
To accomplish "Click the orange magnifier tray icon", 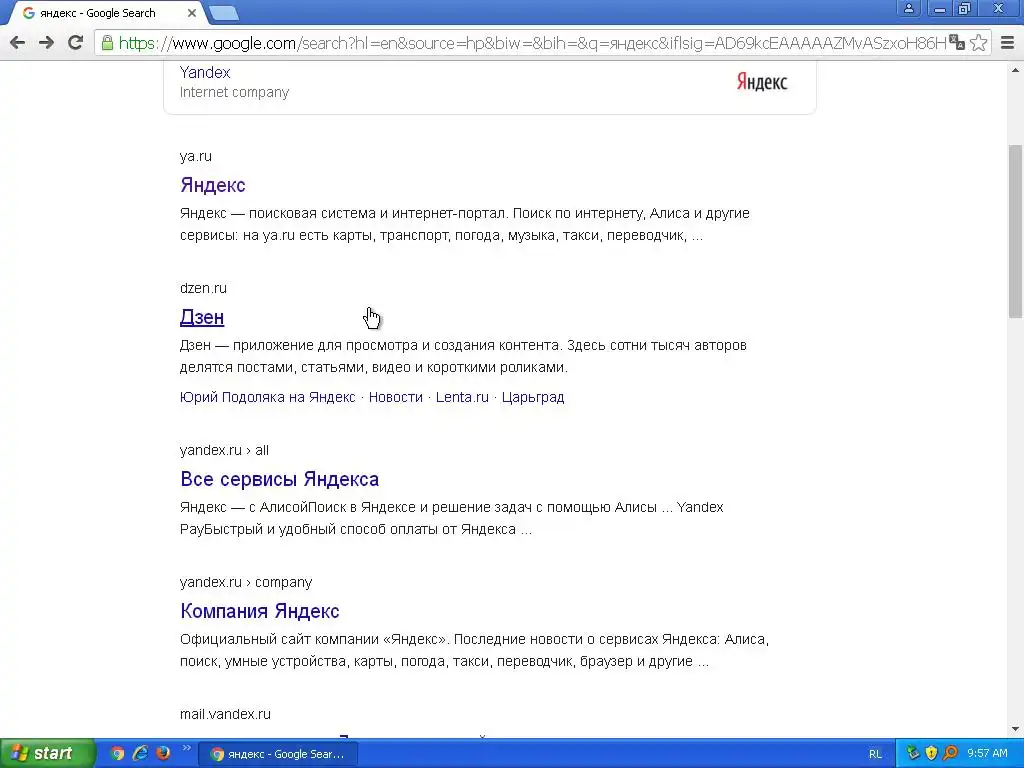I will pyautogui.click(x=950, y=753).
